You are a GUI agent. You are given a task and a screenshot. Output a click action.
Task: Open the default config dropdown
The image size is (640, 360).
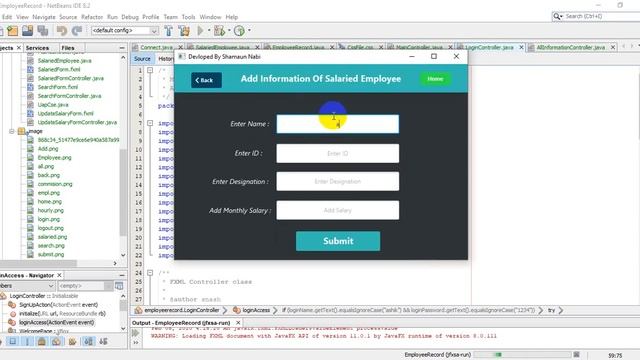pos(154,31)
